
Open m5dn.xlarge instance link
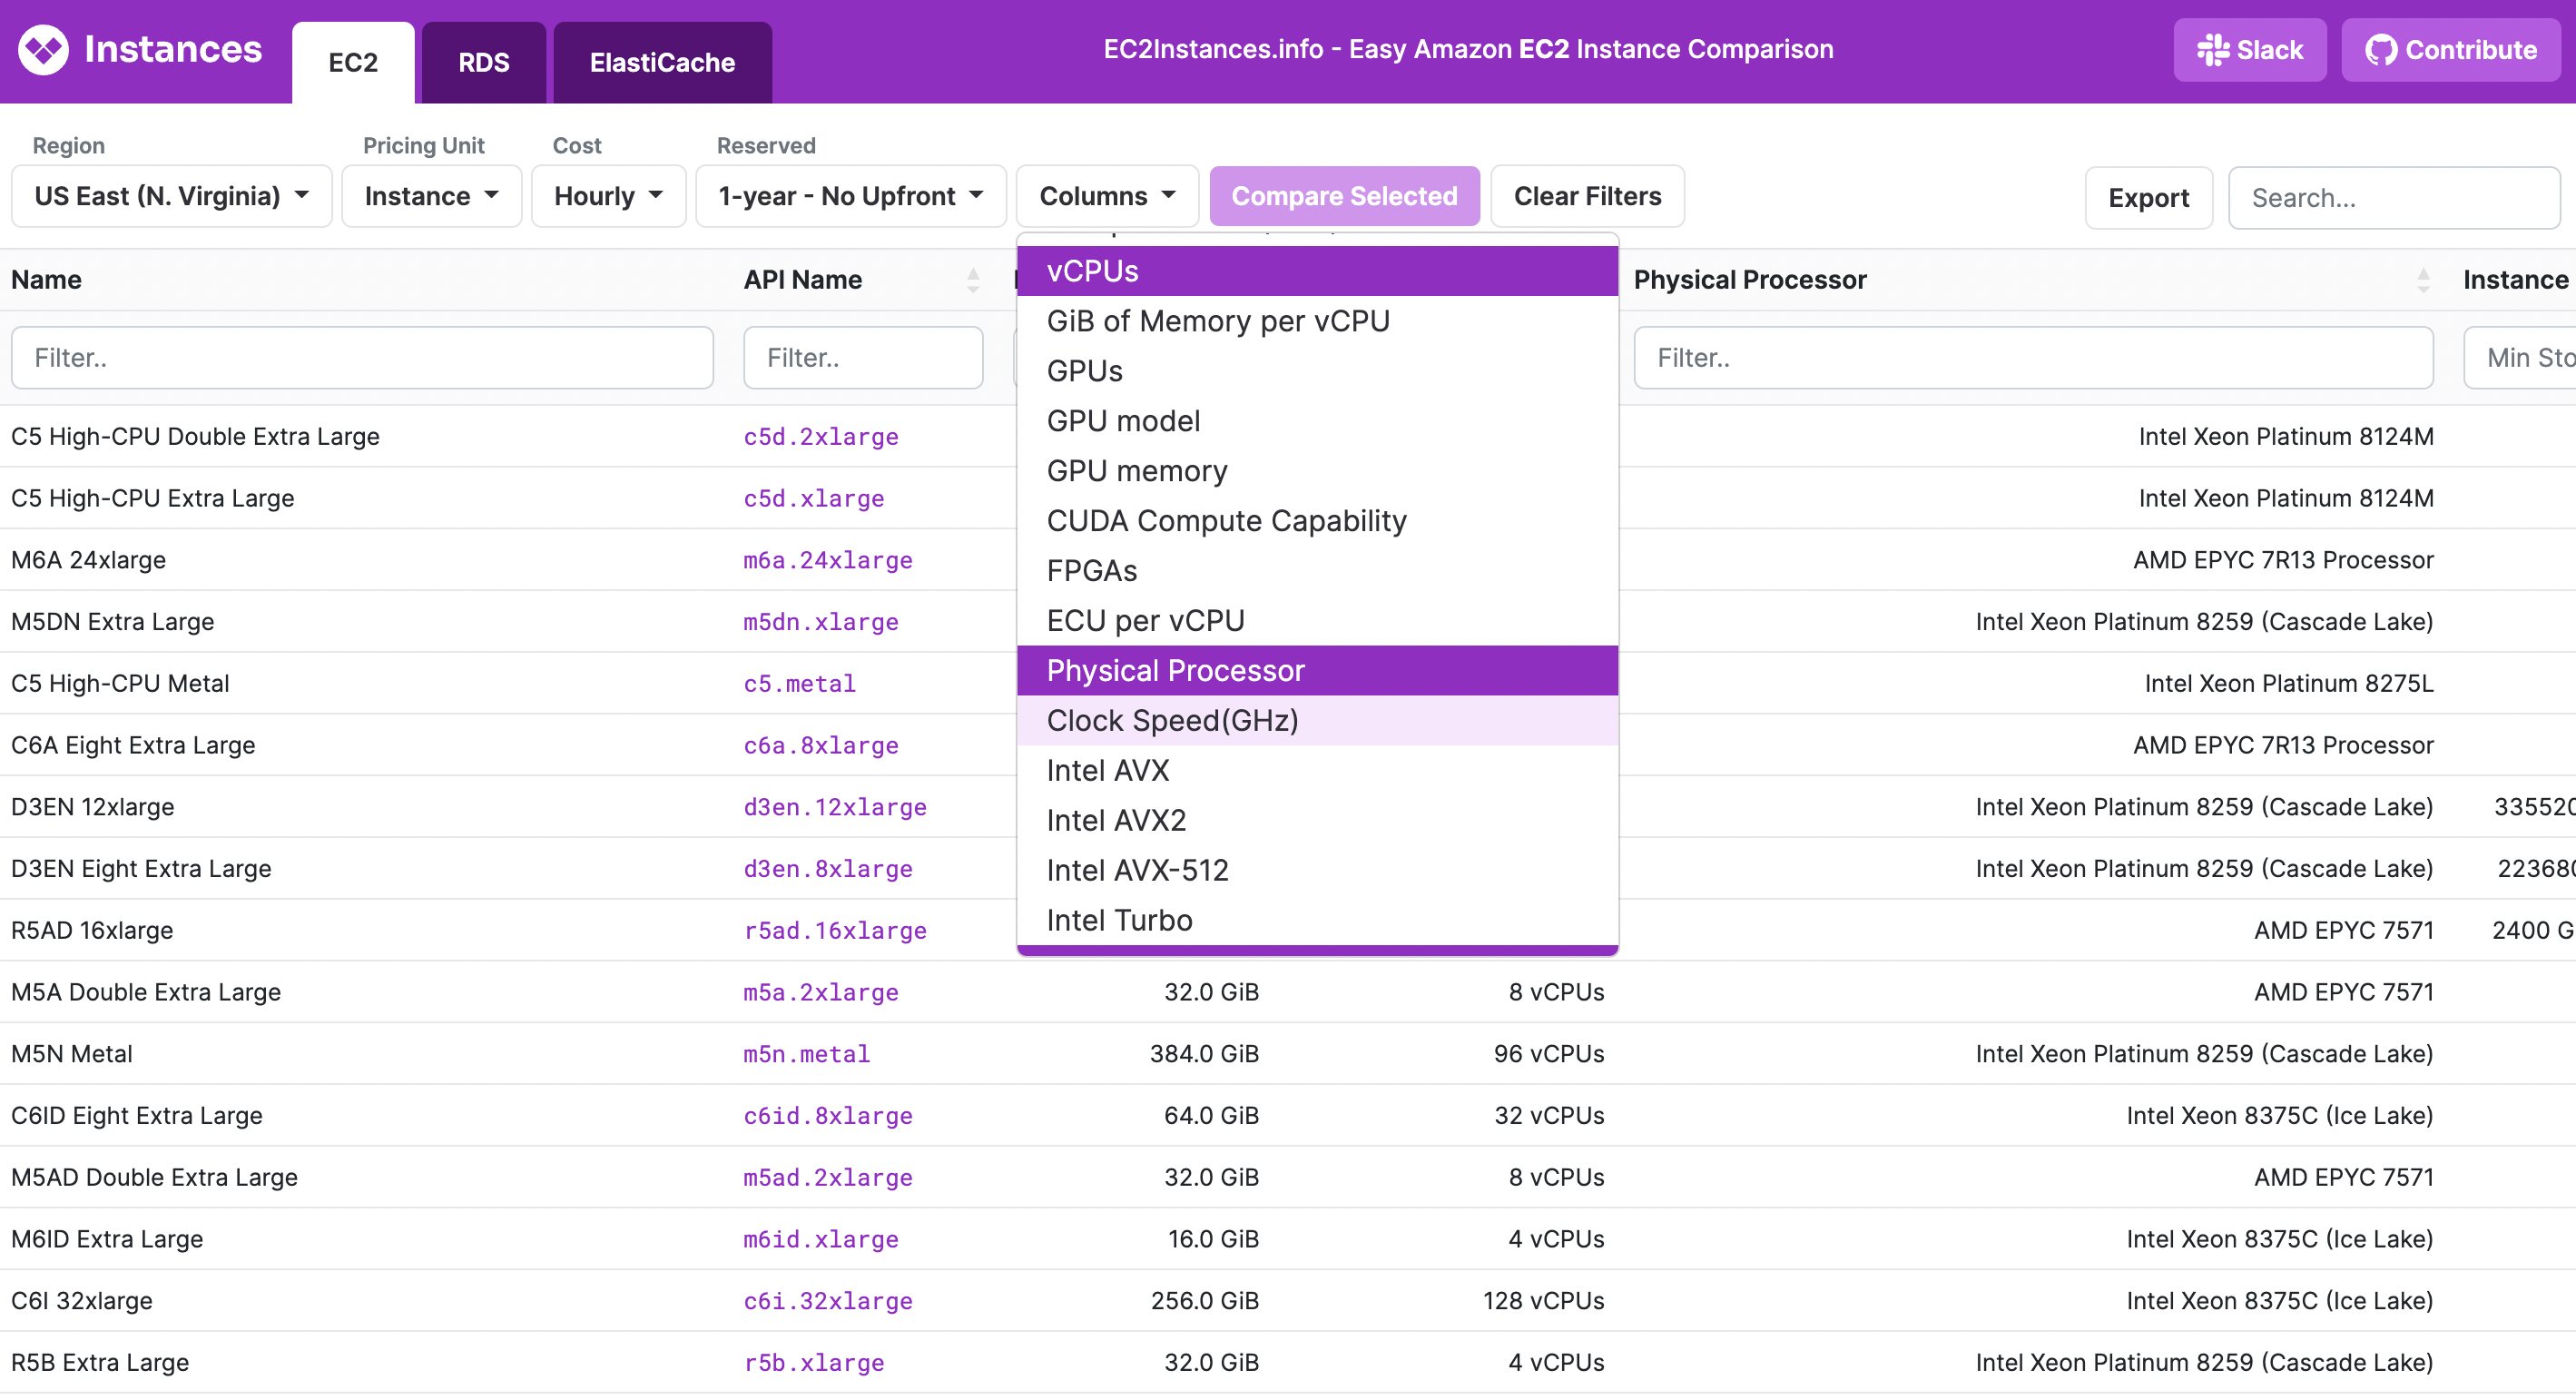[820, 623]
